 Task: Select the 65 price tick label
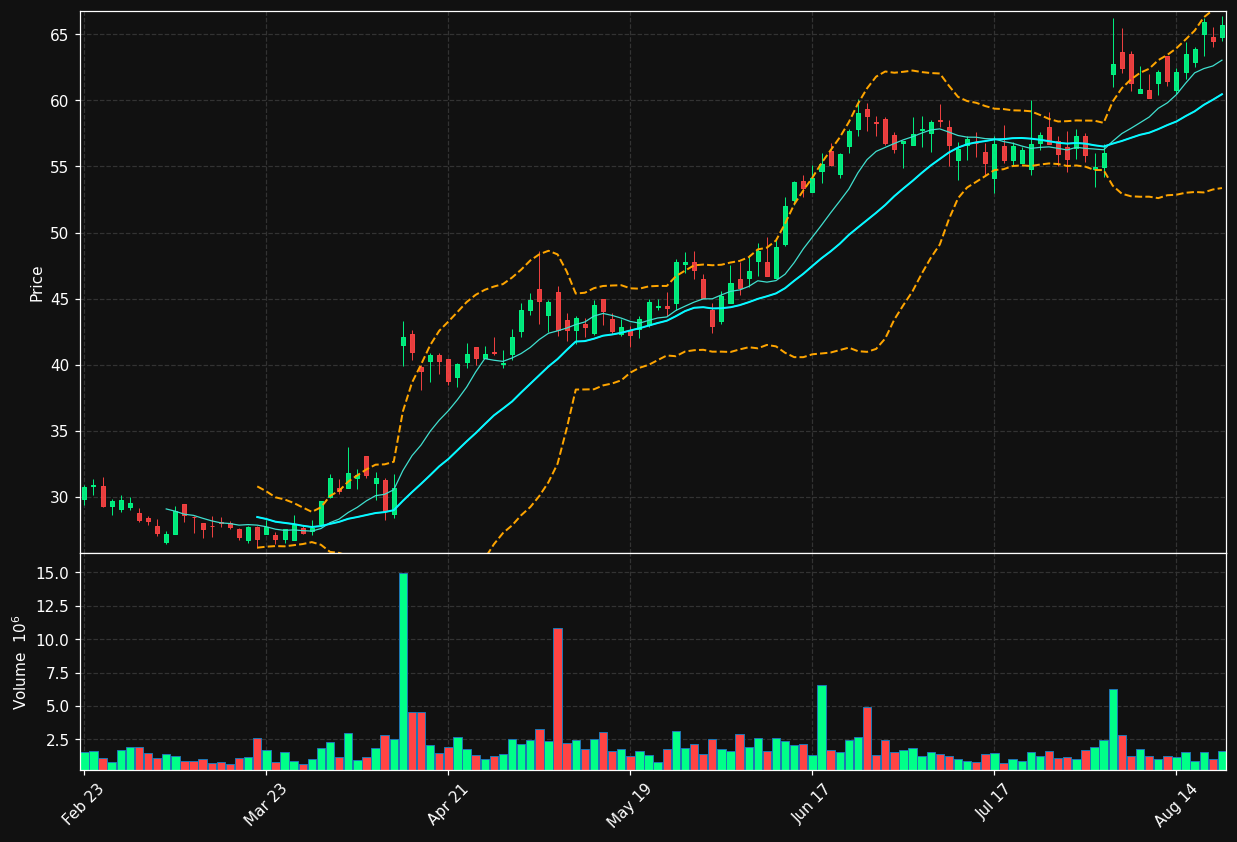click(x=58, y=35)
